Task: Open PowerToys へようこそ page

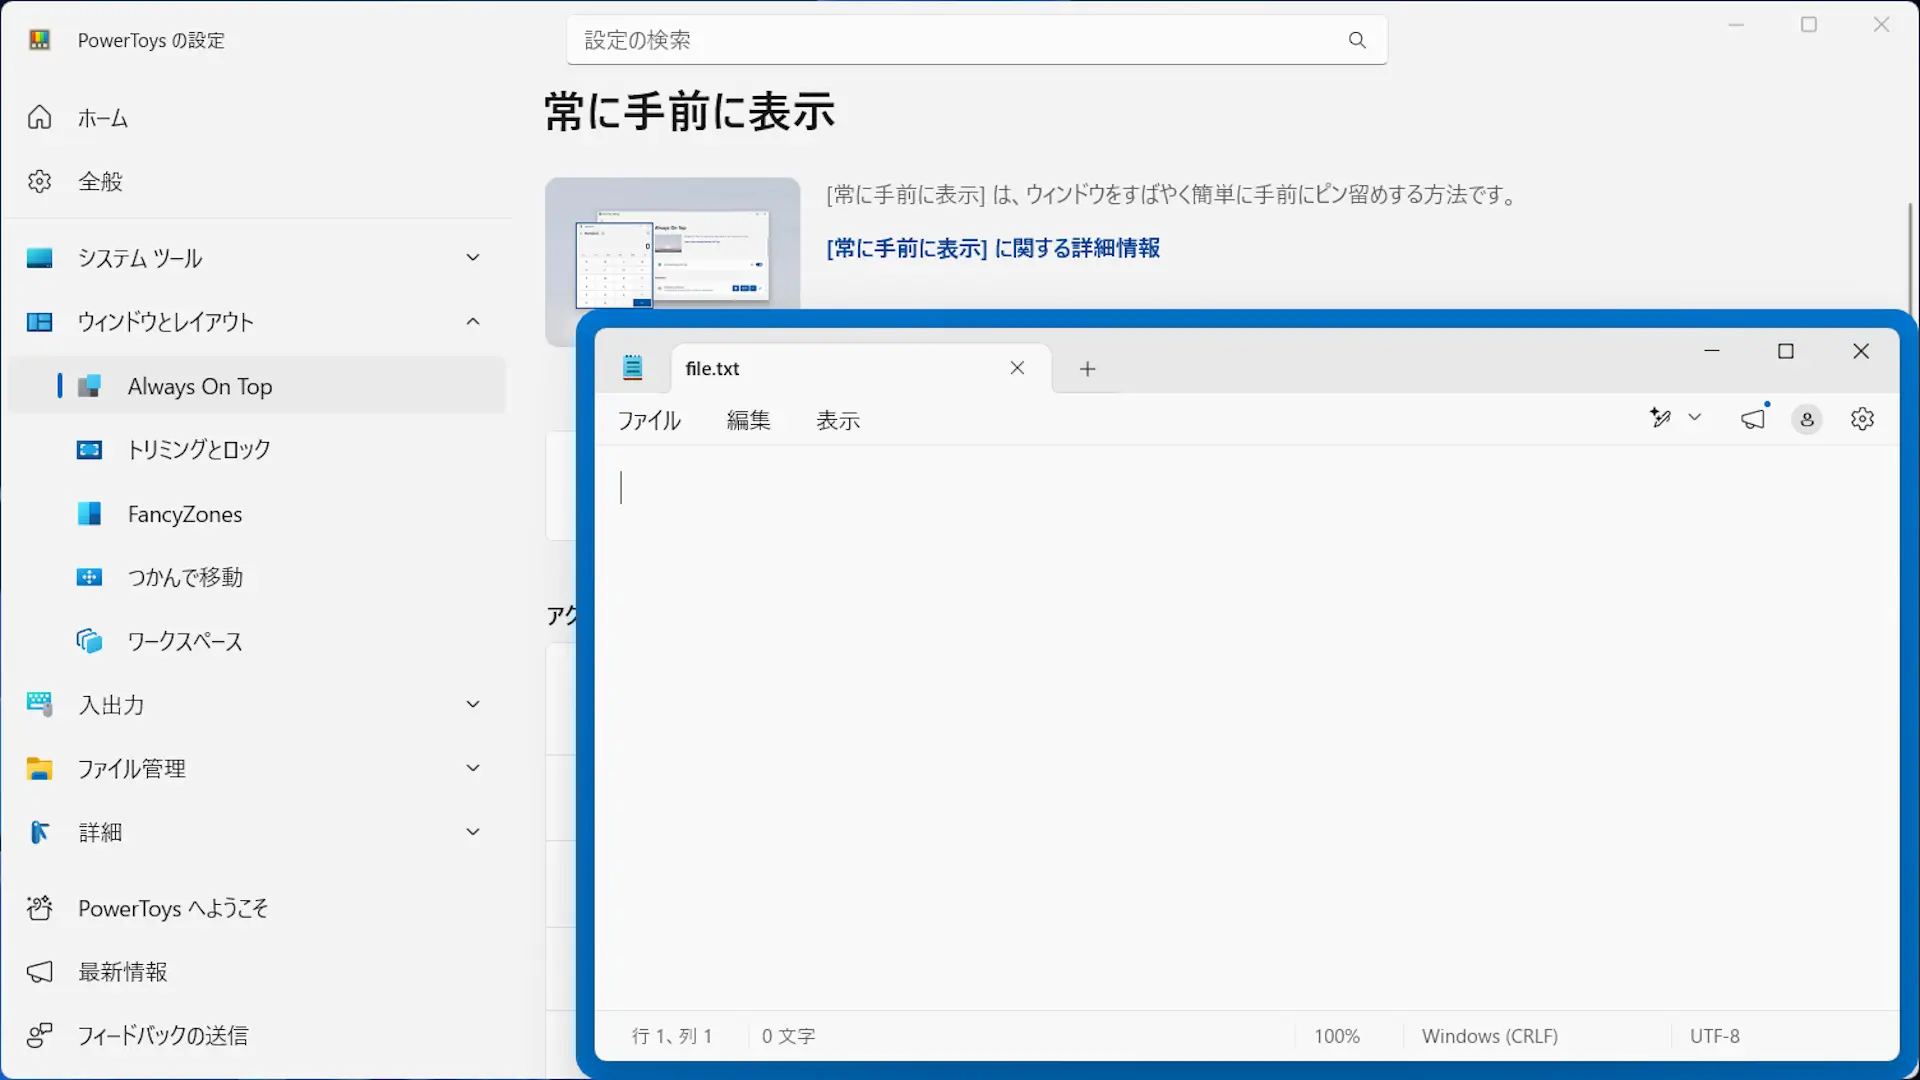Action: pyautogui.click(x=257, y=908)
